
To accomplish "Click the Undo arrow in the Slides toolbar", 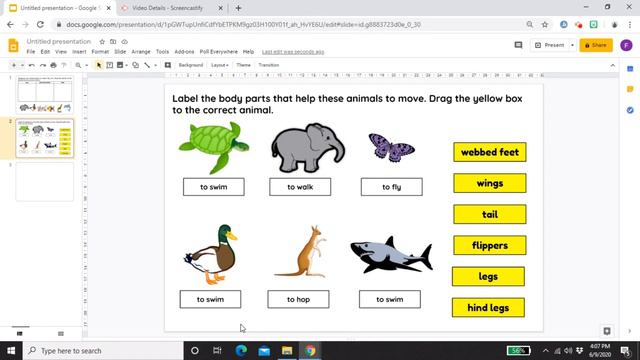I will [31, 65].
